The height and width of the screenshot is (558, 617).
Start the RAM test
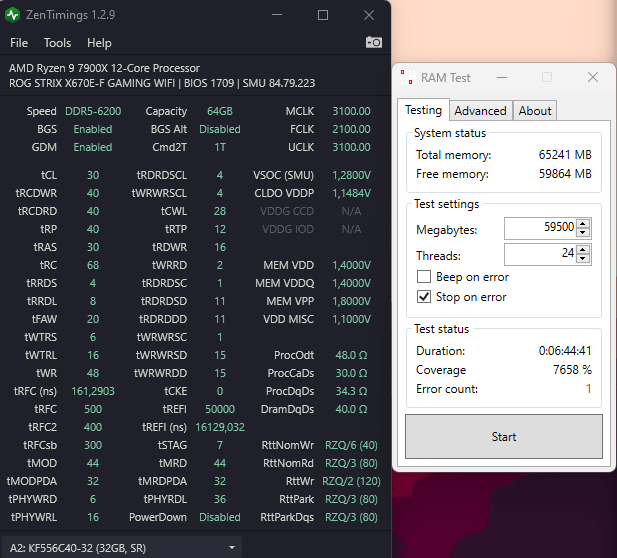504,436
